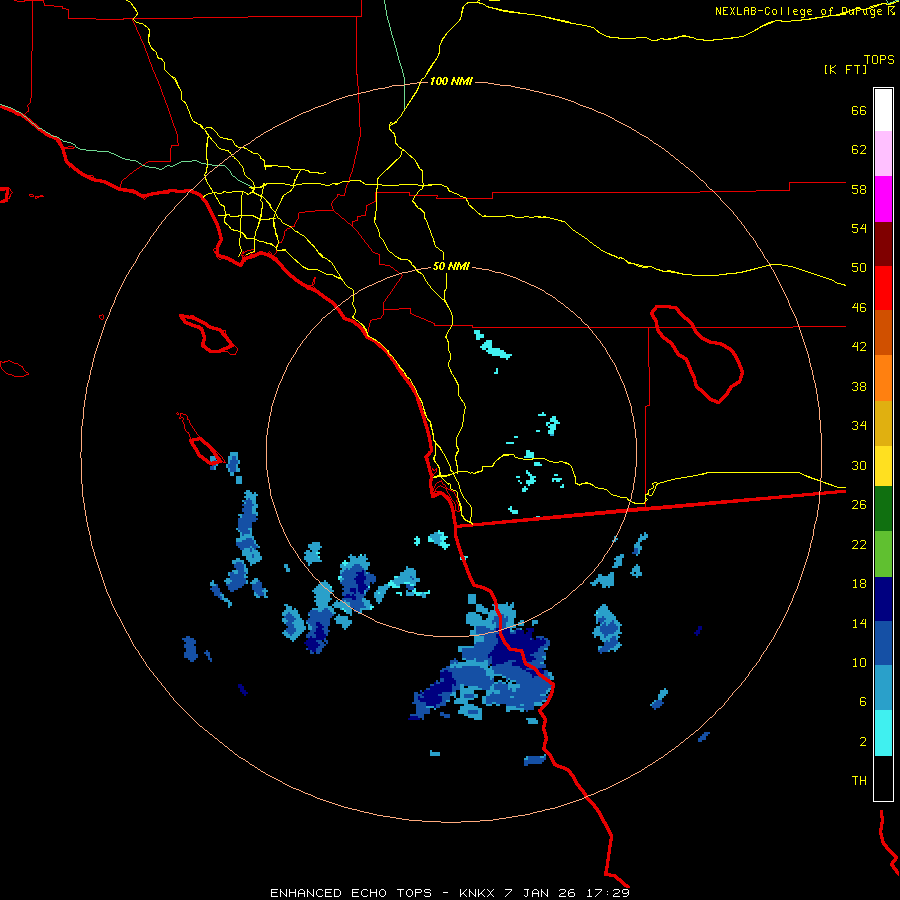900x900 pixels.
Task: Click the '[K FT]' units label
Action: pos(845,69)
